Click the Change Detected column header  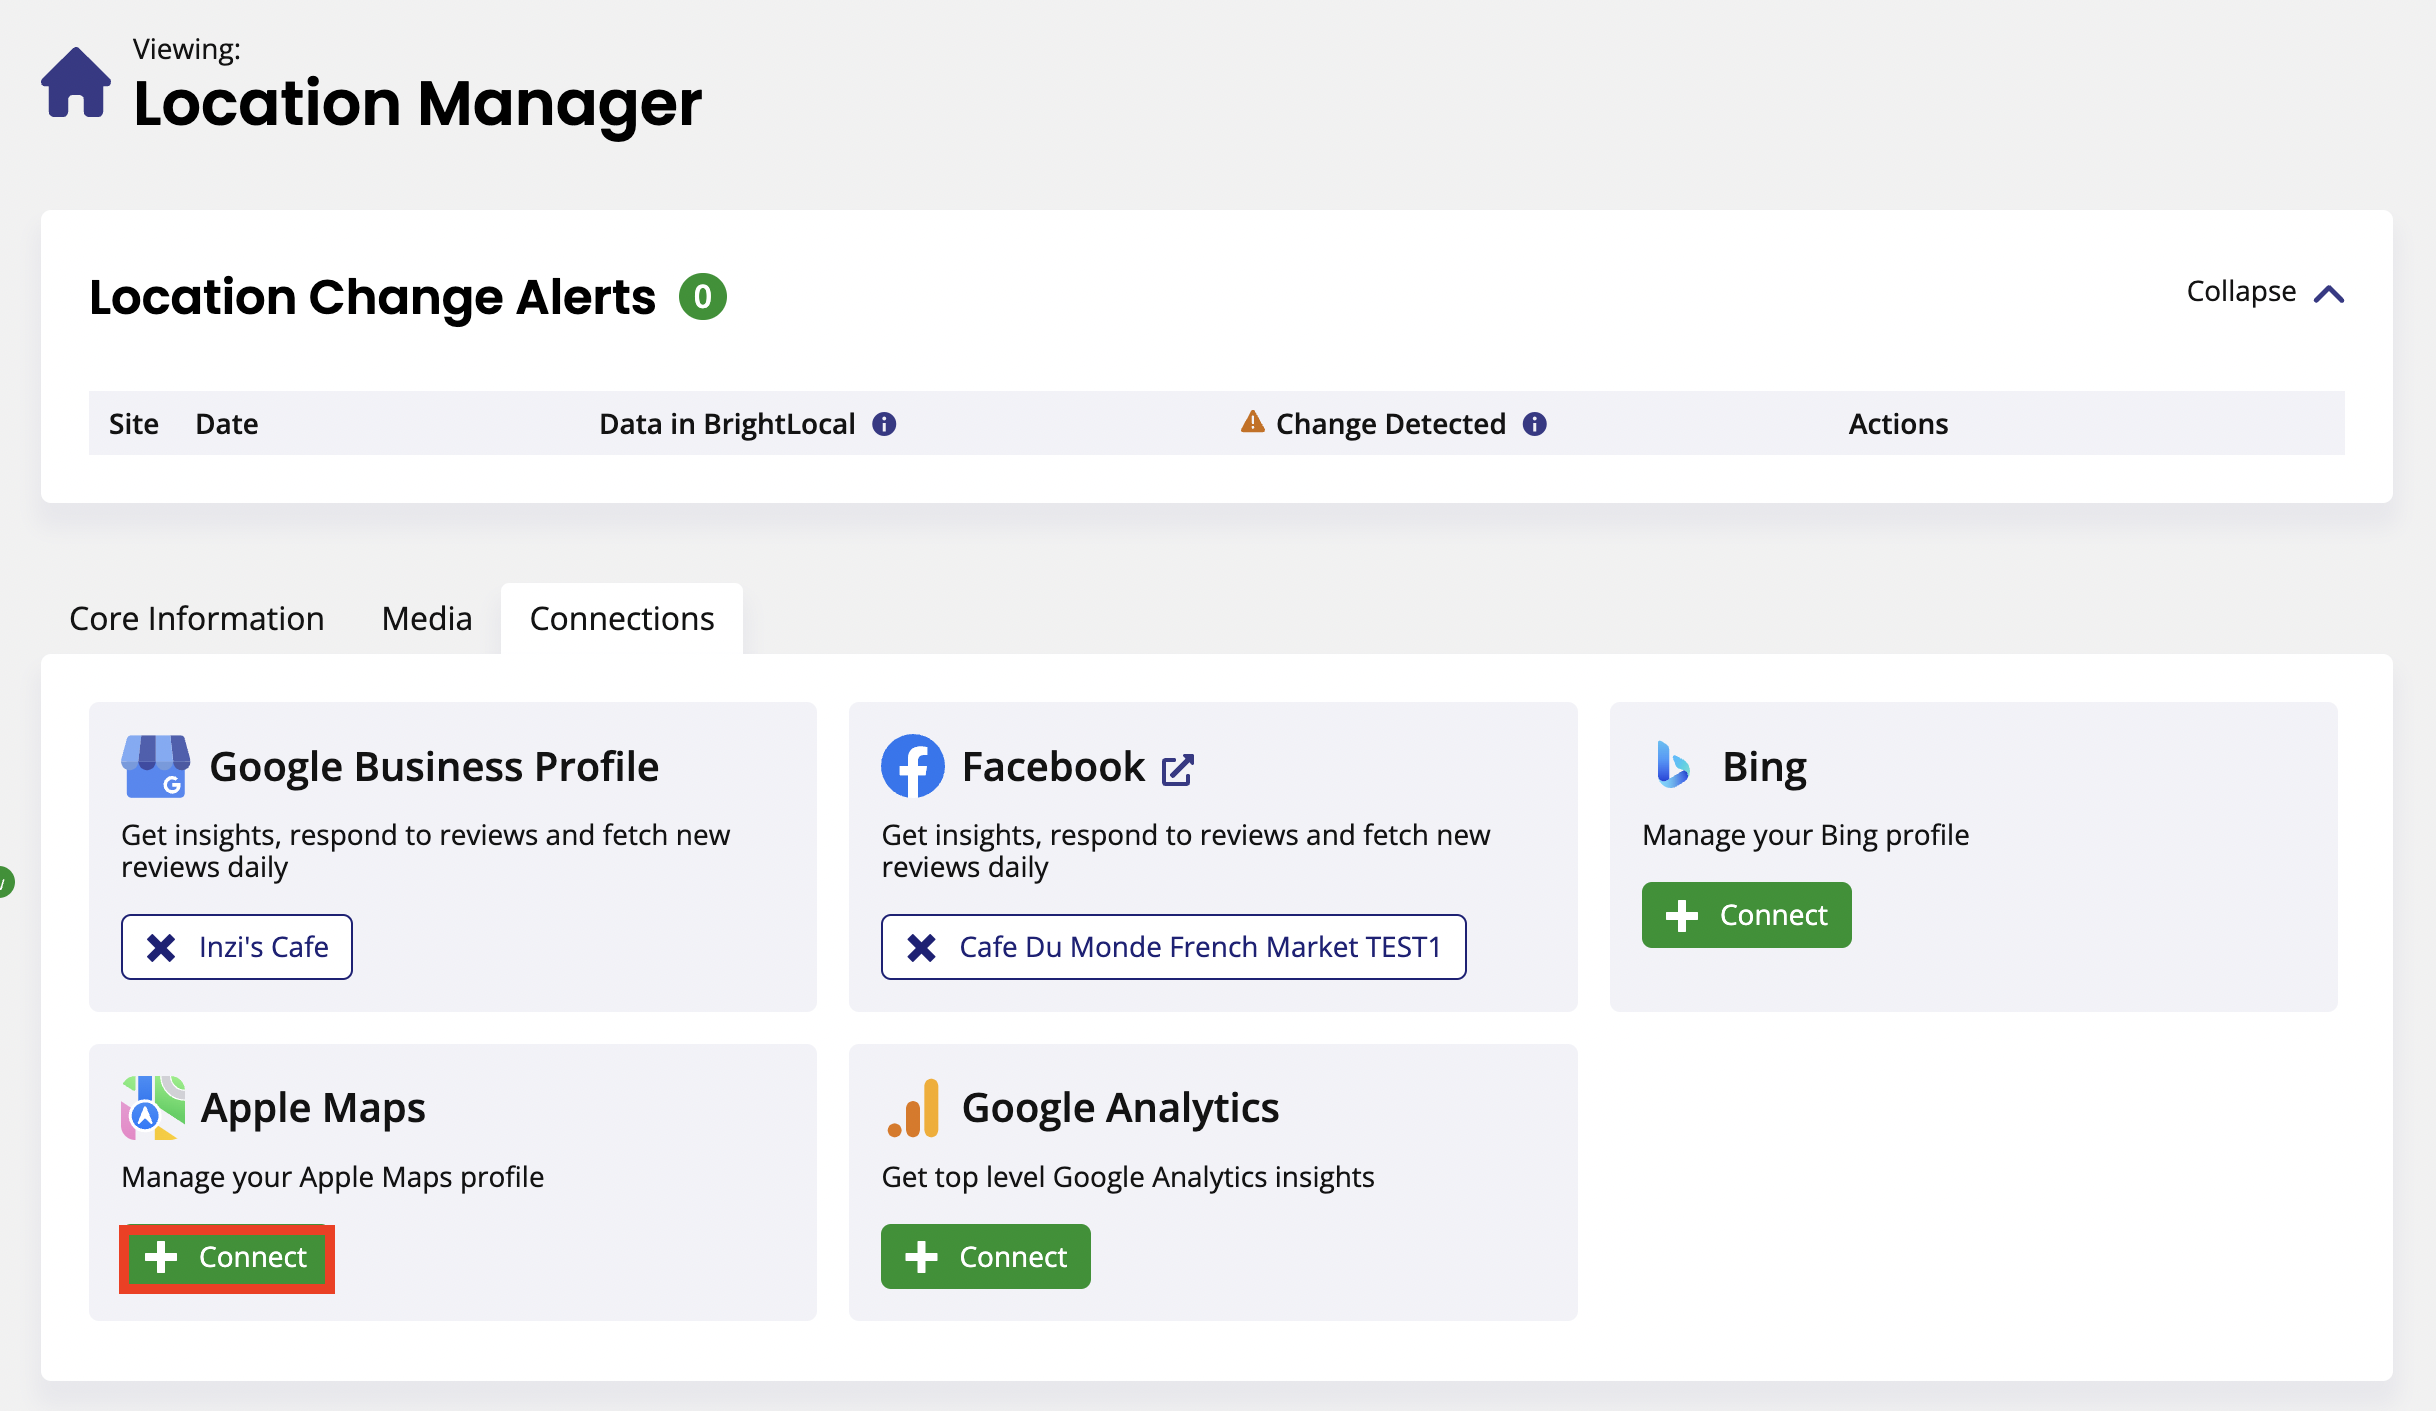1390,424
